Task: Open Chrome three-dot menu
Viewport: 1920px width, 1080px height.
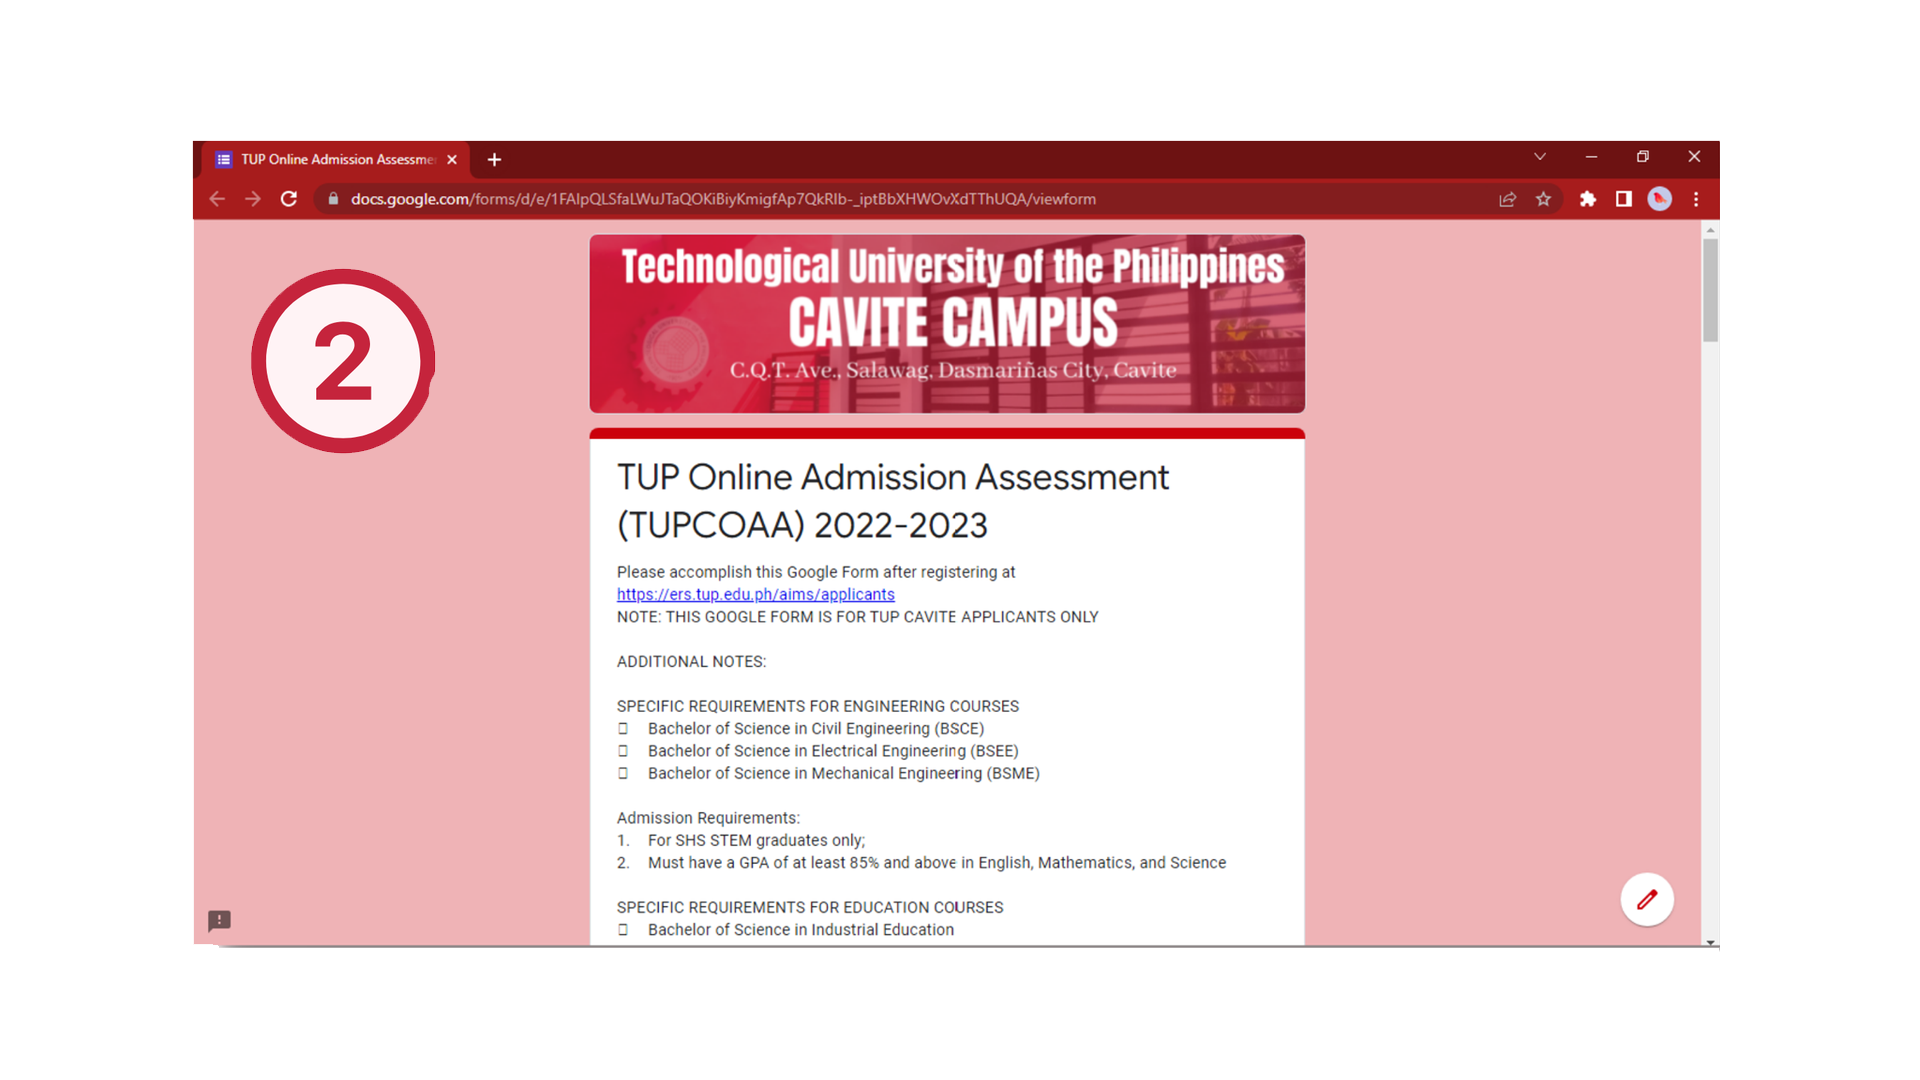Action: [x=1696, y=199]
